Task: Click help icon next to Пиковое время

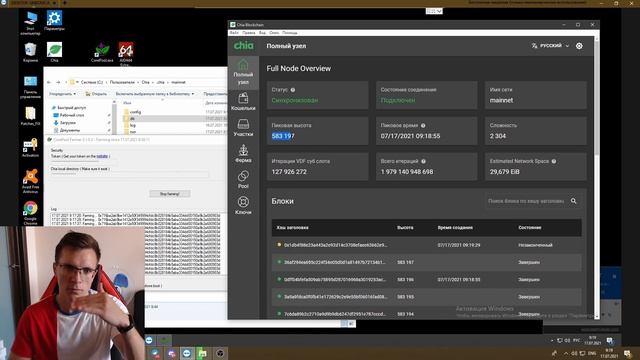Action: (423, 126)
